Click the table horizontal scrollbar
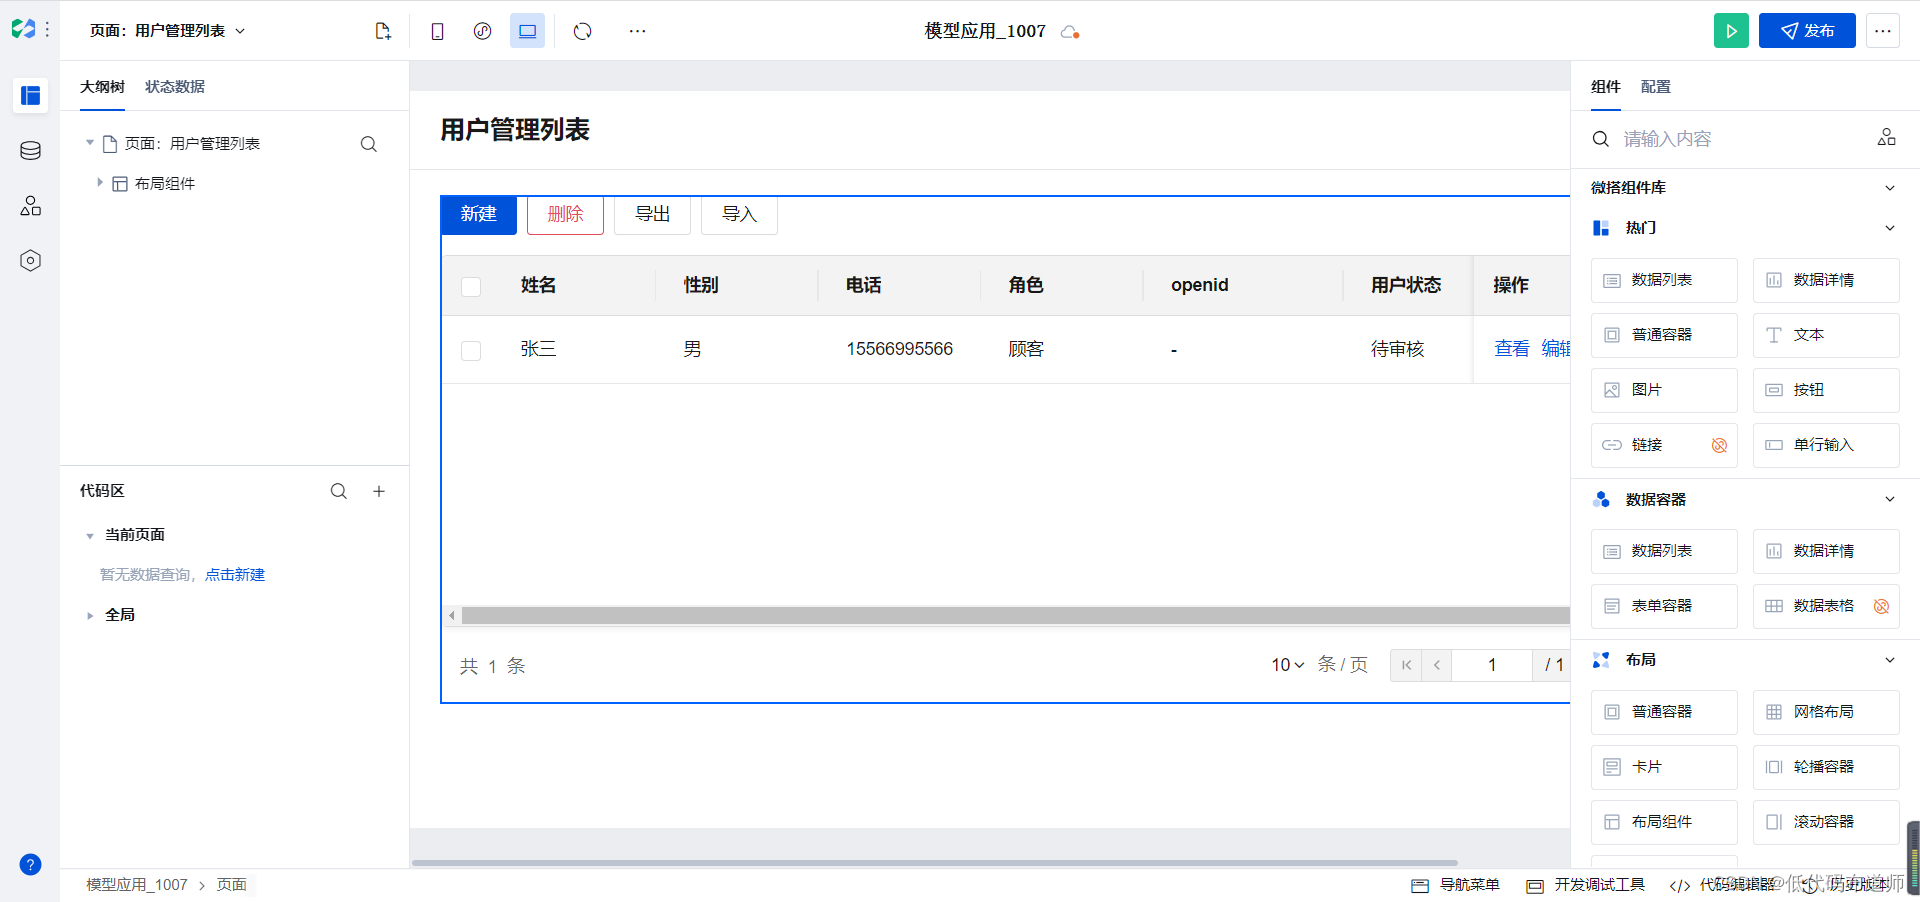Viewport: 1920px width, 902px height. point(1015,616)
